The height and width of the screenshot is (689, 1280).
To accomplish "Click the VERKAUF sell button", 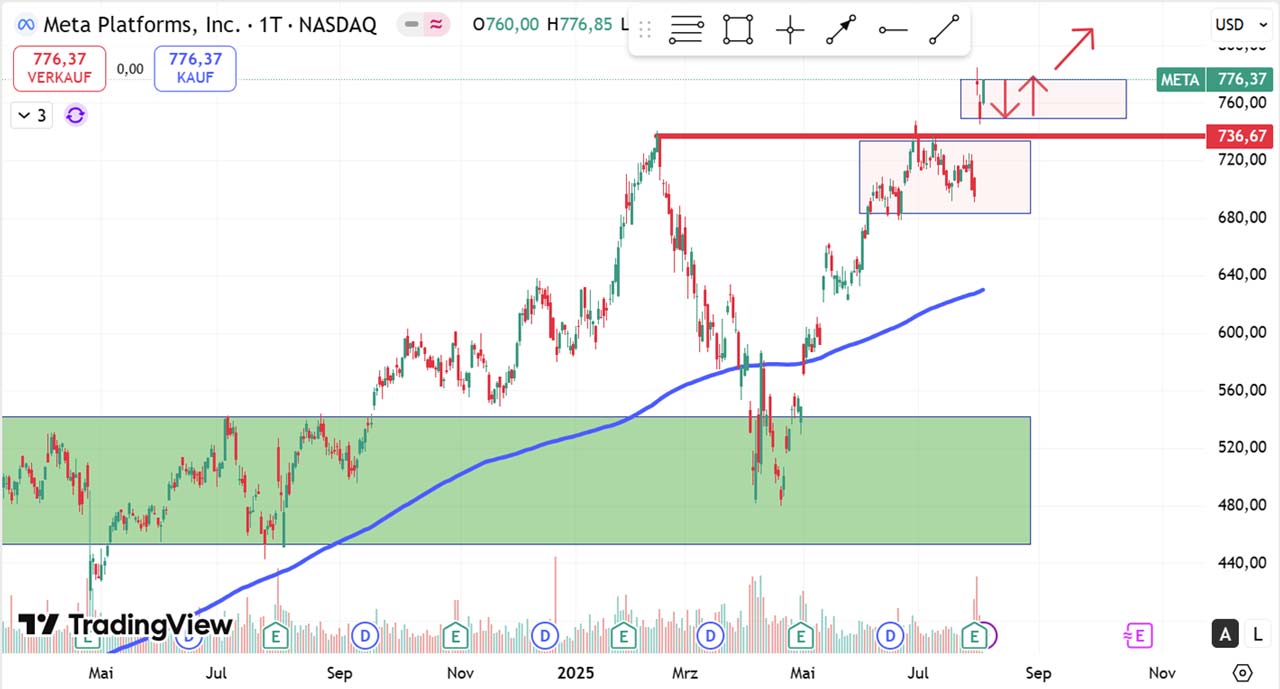I will (59, 69).
